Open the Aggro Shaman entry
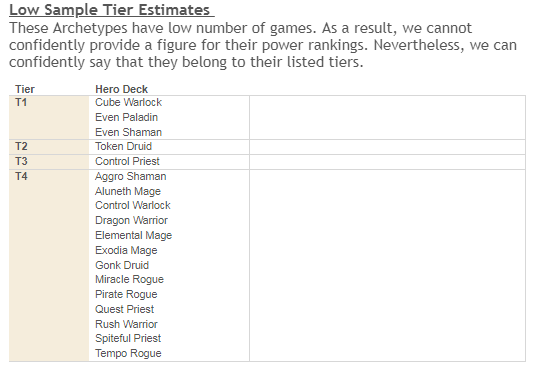The width and height of the screenshot is (547, 368). pos(130,177)
